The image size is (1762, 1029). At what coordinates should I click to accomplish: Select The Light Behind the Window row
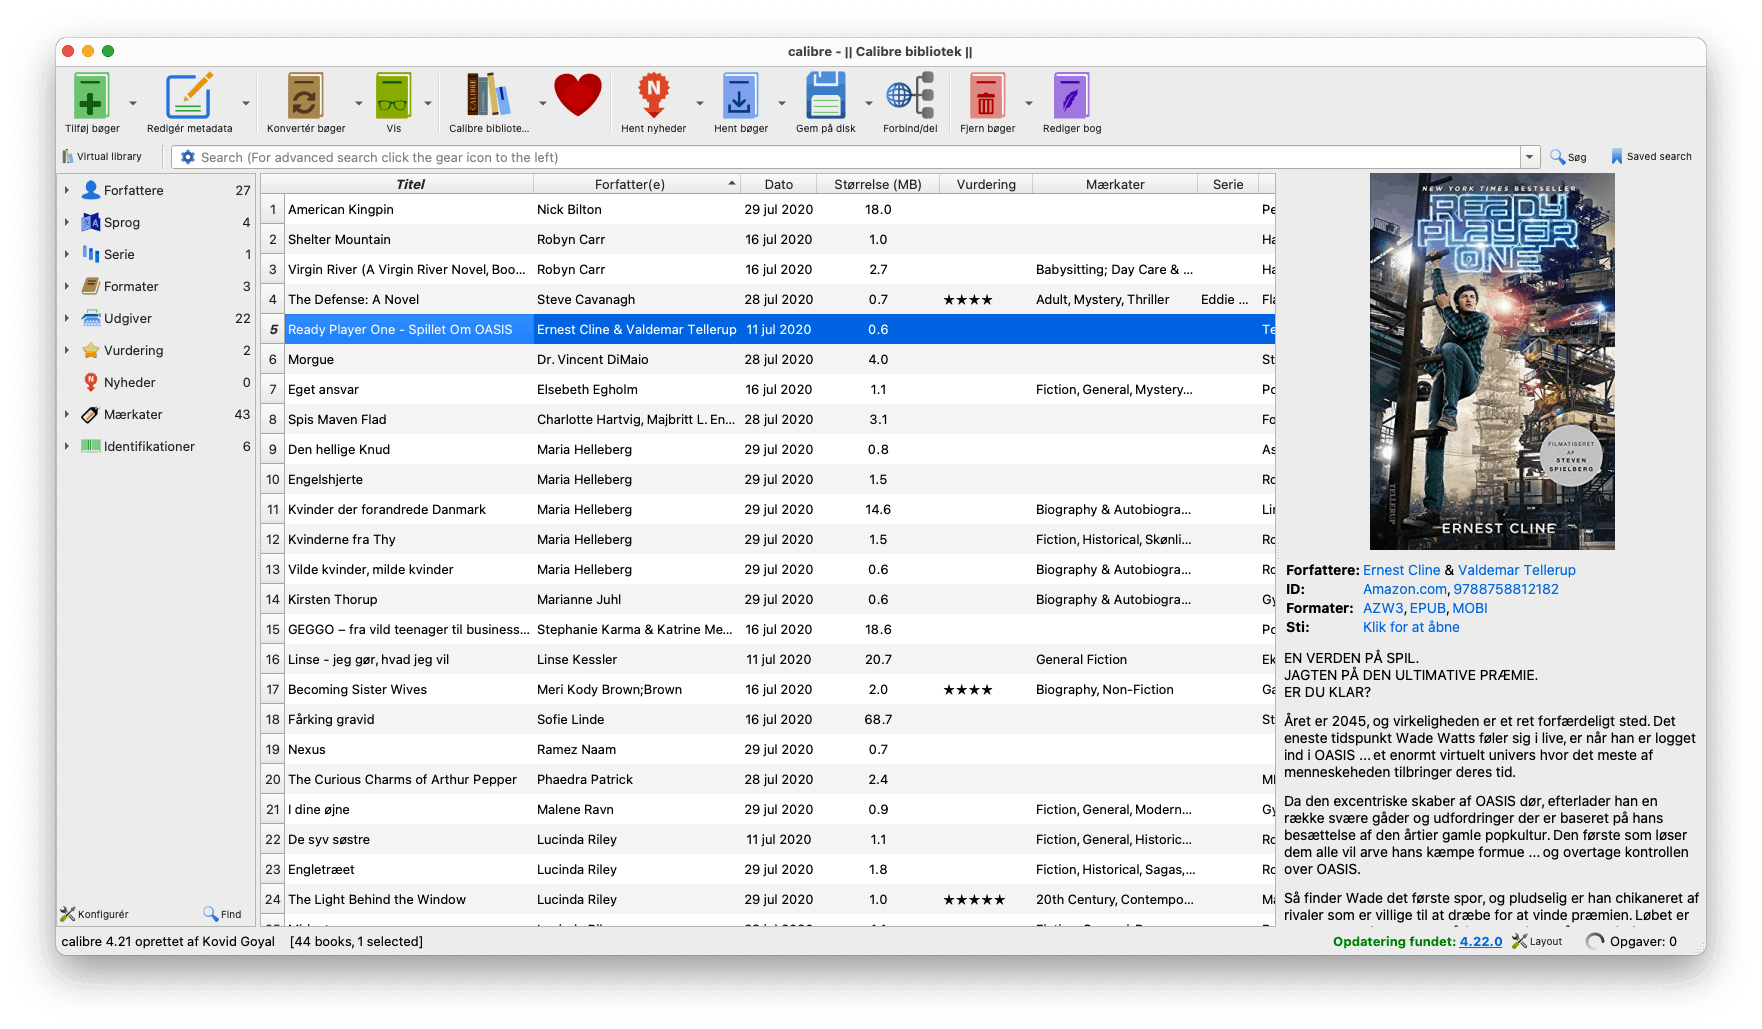pos(767,899)
